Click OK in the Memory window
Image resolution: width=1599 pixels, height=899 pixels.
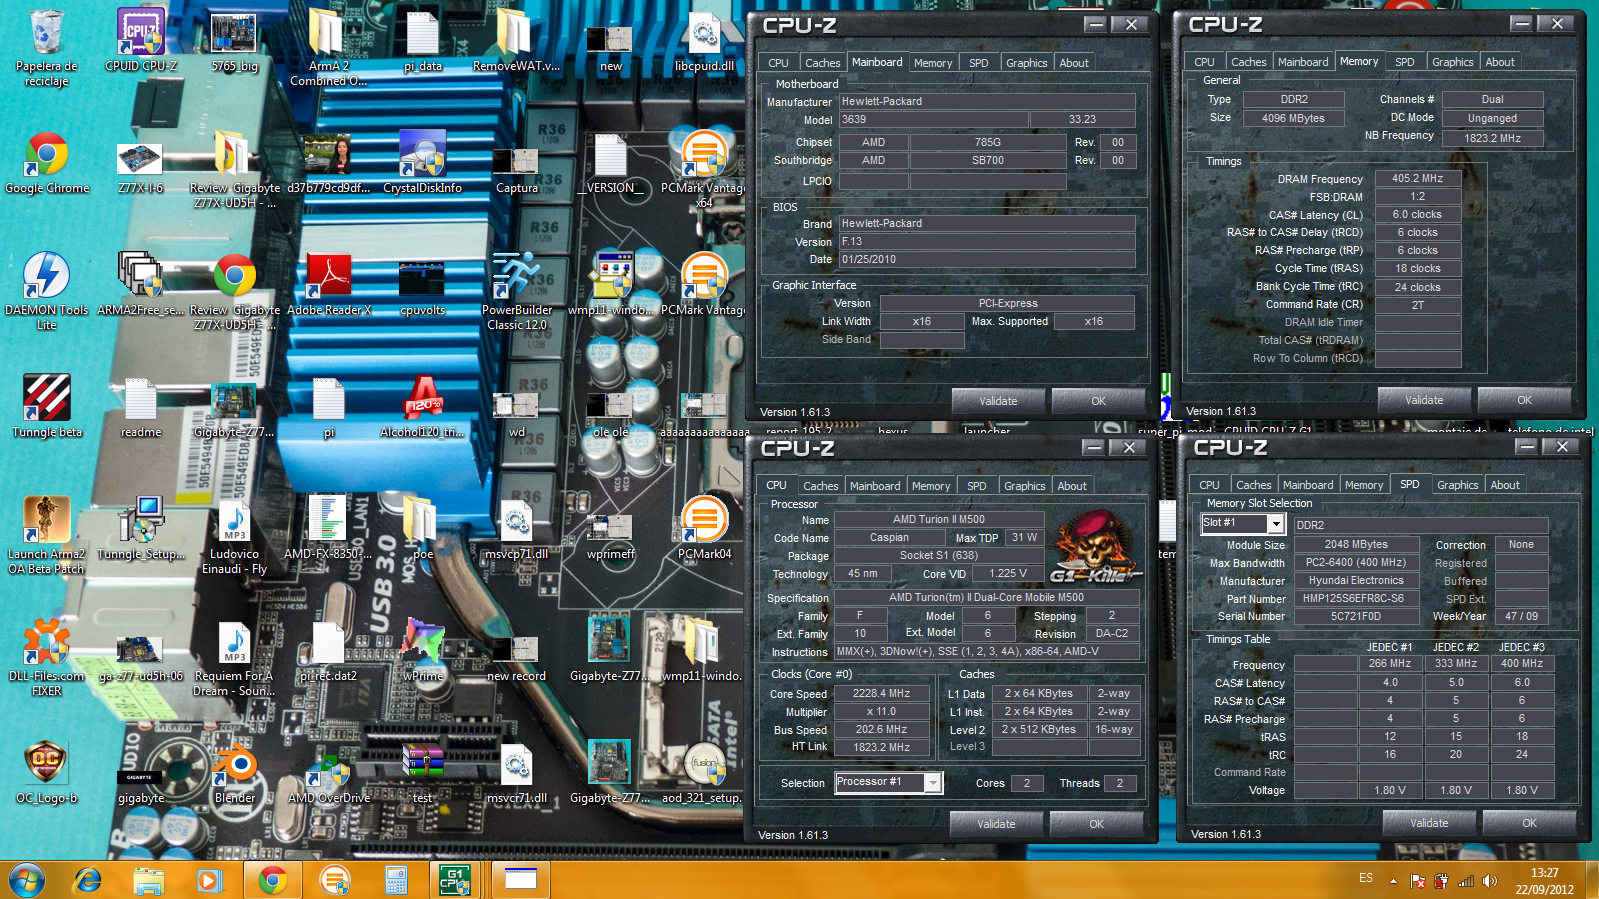pyautogui.click(x=1524, y=400)
